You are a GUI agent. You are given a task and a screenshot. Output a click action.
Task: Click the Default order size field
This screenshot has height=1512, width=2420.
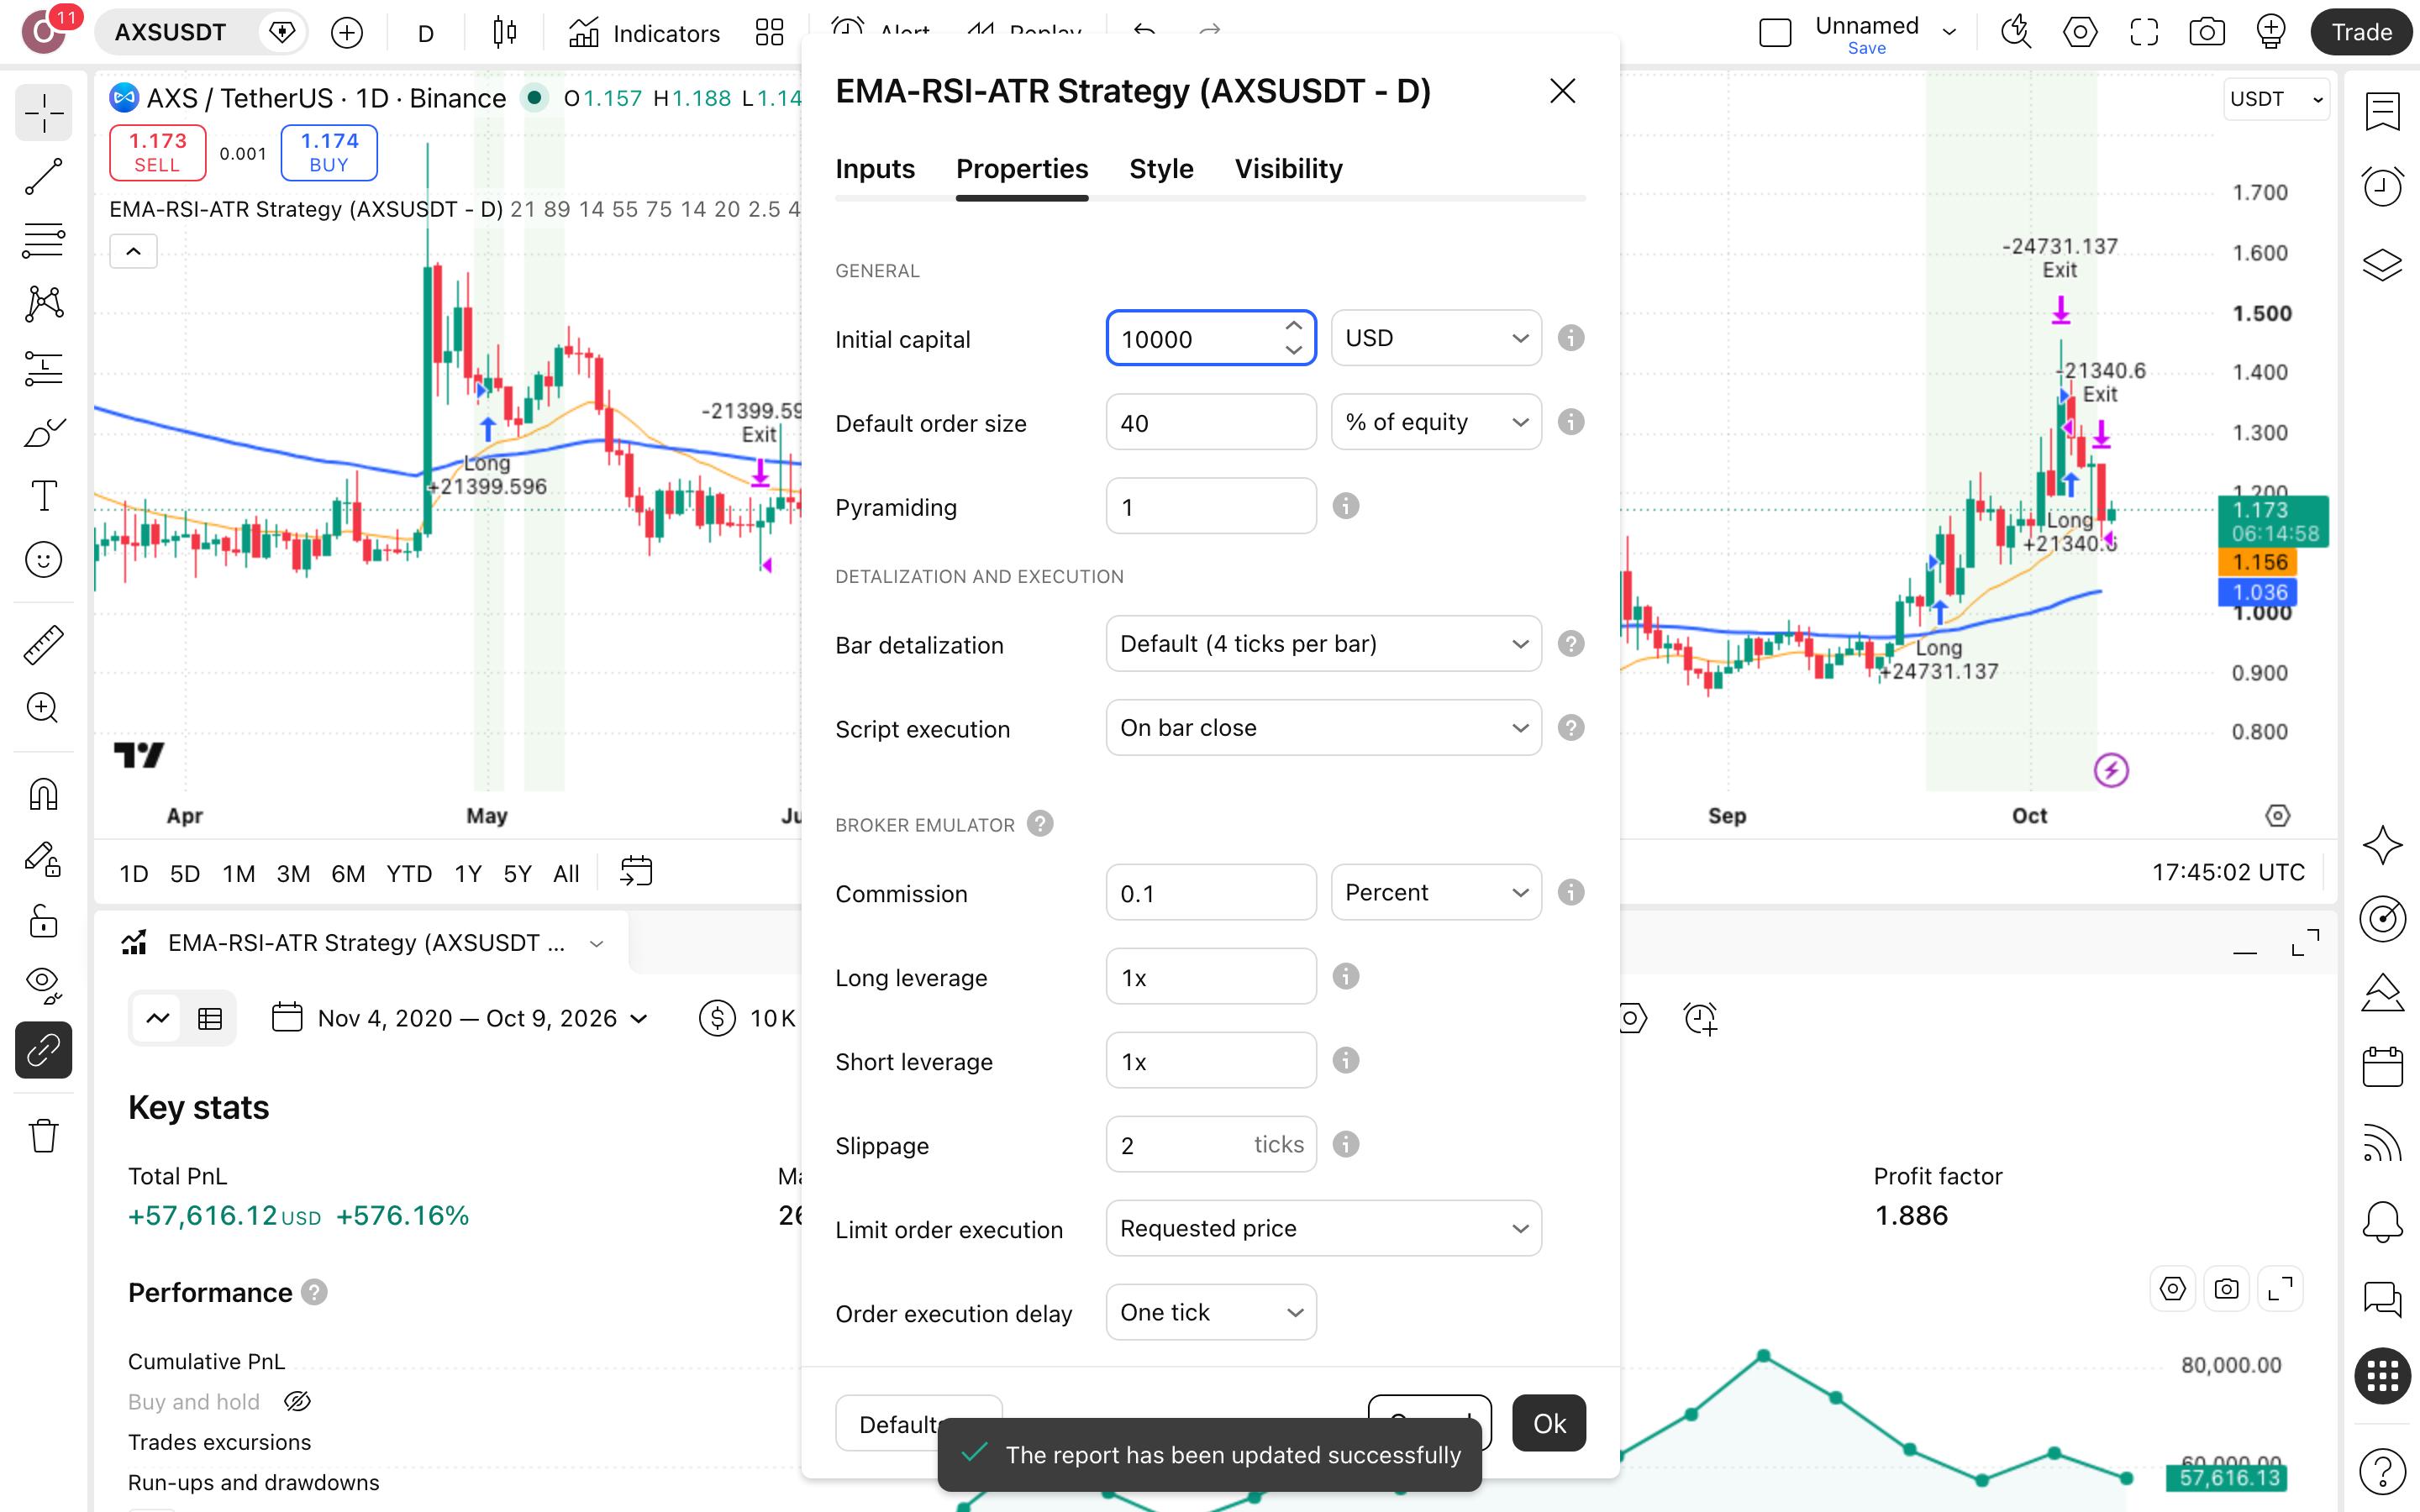[x=1211, y=422]
